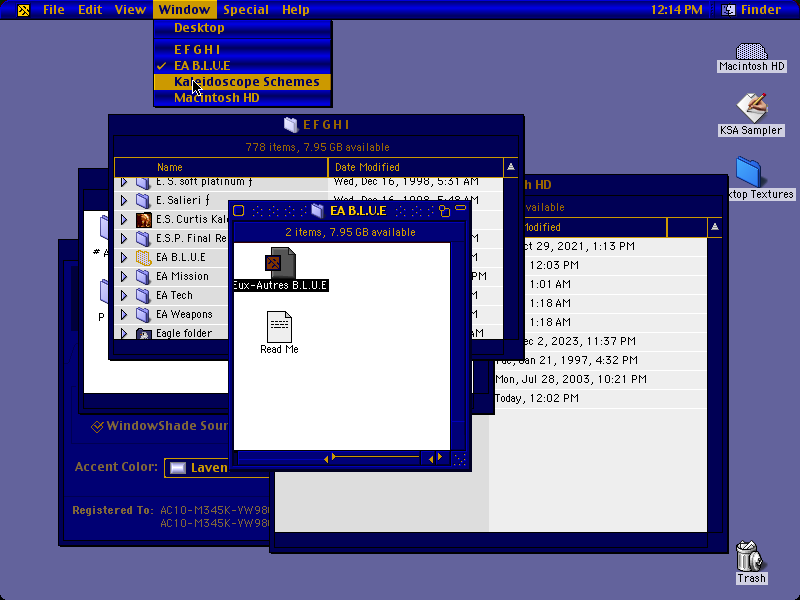This screenshot has height=600, width=800.
Task: Click Modified column header in Macintosh HD window
Action: click(594, 227)
